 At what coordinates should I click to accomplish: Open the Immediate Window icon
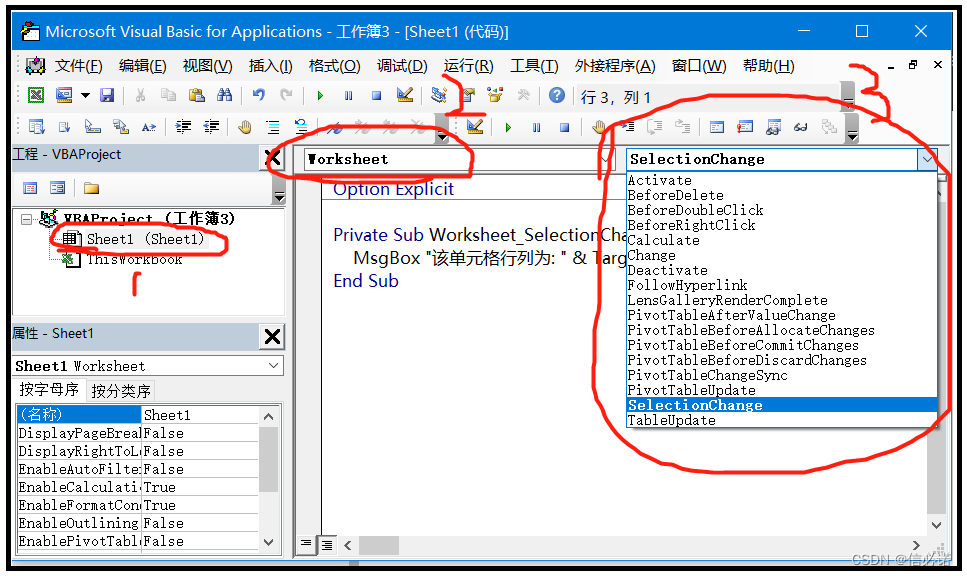[745, 127]
